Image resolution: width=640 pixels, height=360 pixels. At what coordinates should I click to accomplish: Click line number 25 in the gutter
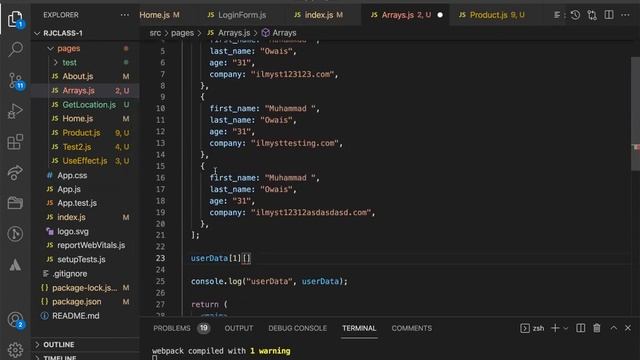tap(160, 281)
